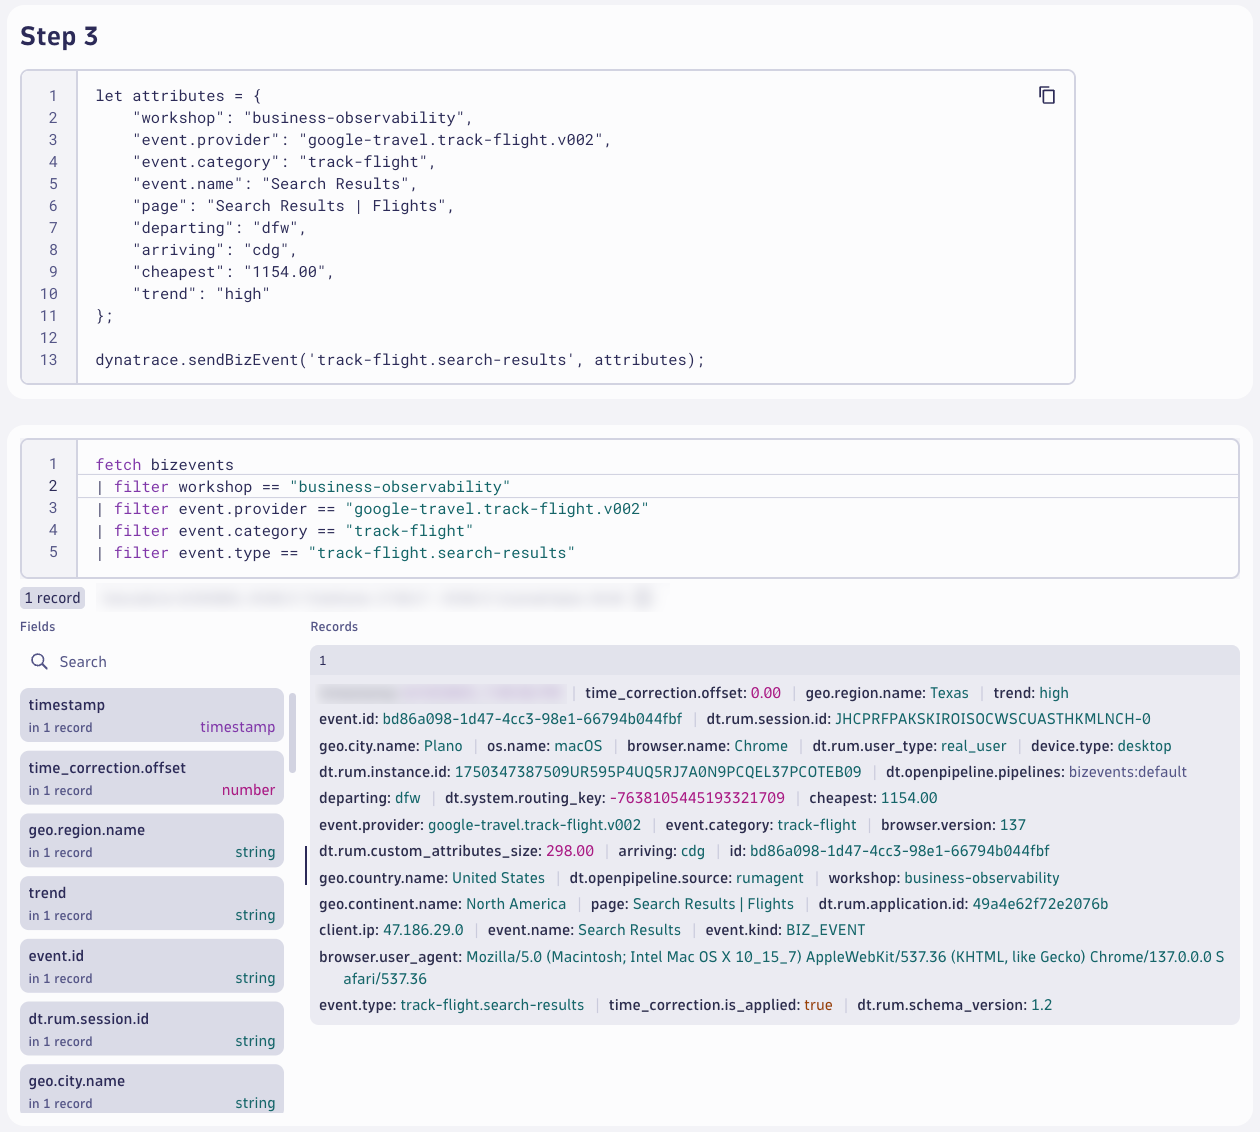Click the dt.rum.session.id value
1260x1132 pixels.
point(993,719)
